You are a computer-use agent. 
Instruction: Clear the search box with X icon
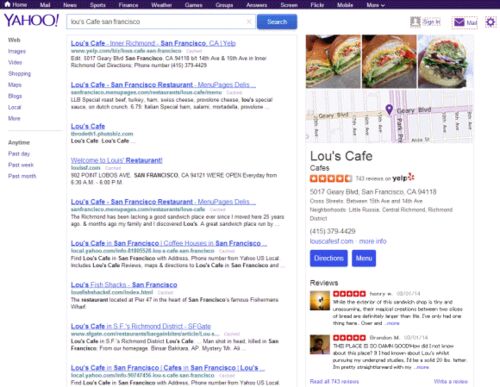249,22
